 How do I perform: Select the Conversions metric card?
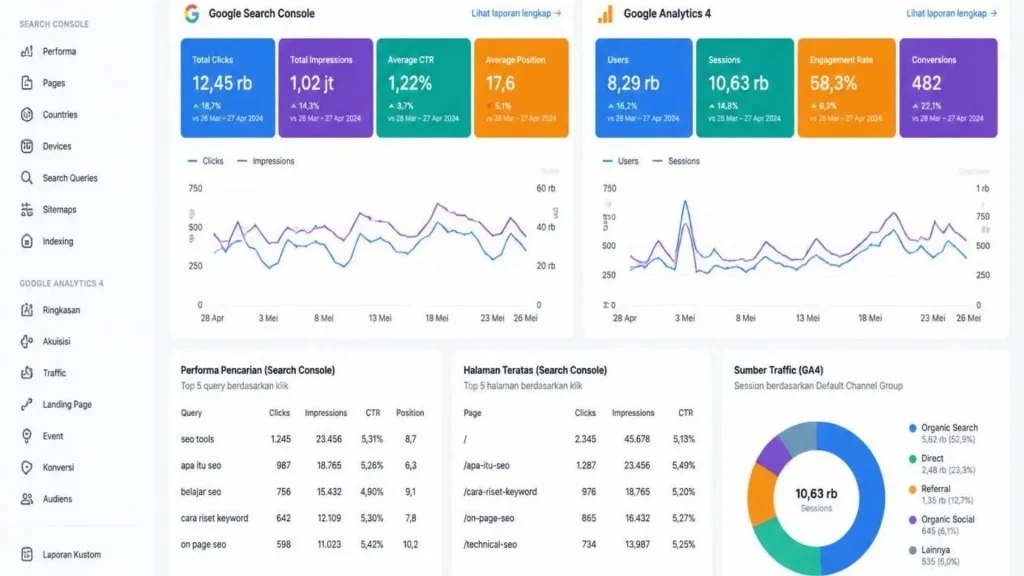(x=948, y=88)
